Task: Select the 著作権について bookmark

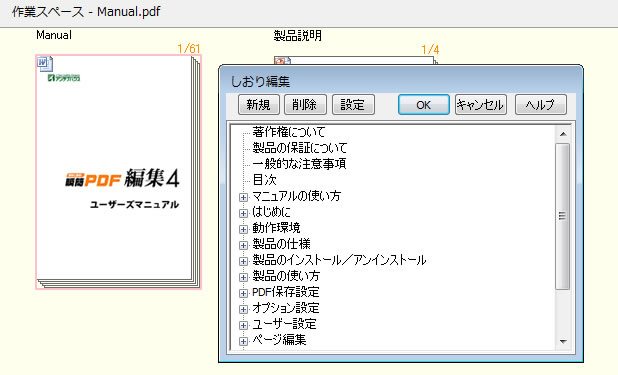Action: click(x=289, y=132)
